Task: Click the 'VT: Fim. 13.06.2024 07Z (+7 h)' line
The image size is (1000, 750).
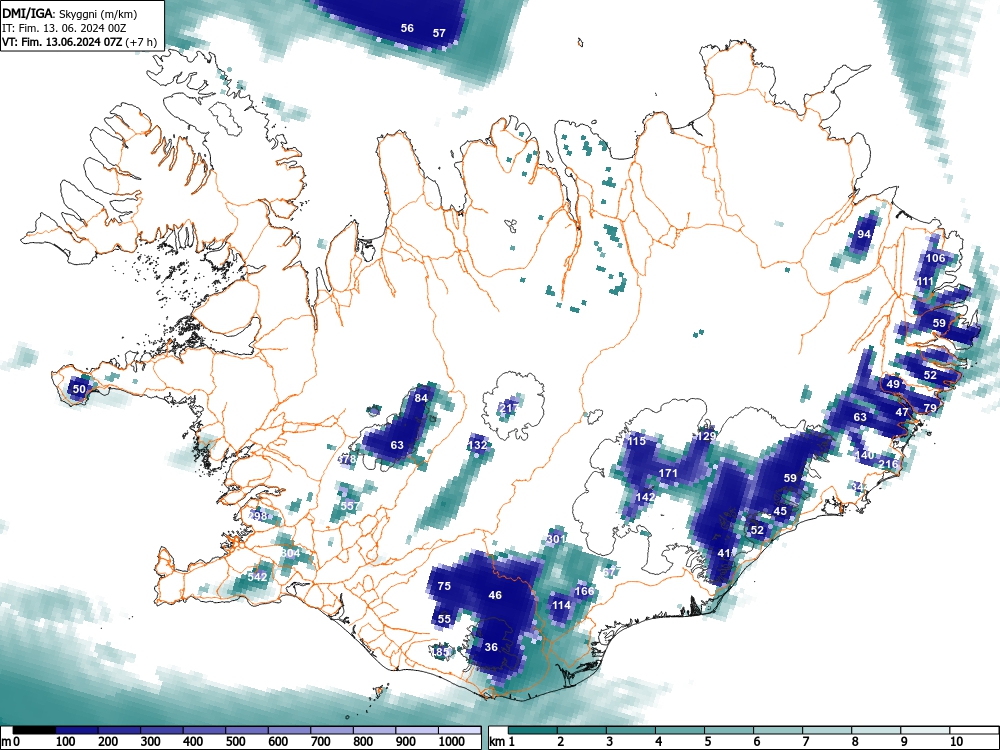Action: click(80, 42)
